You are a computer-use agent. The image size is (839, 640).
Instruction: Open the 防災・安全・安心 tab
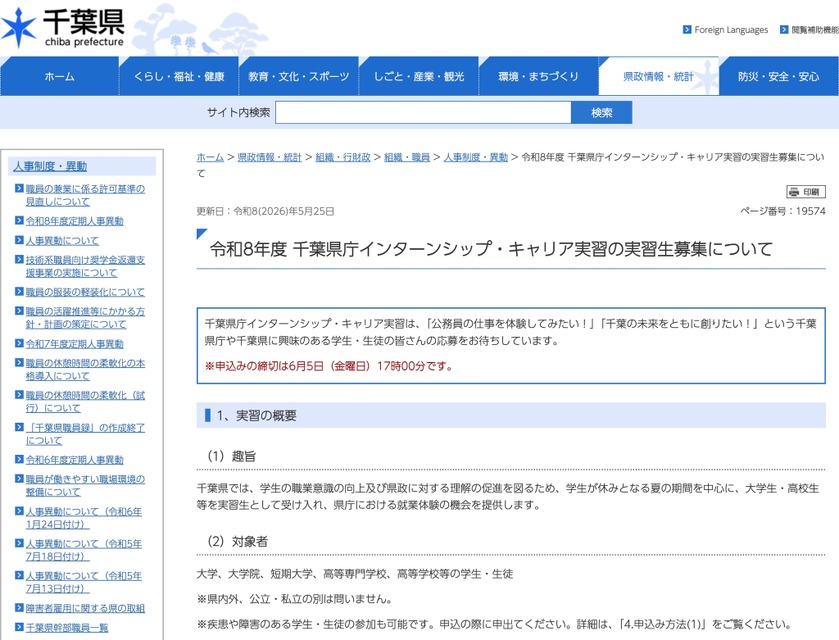779,76
